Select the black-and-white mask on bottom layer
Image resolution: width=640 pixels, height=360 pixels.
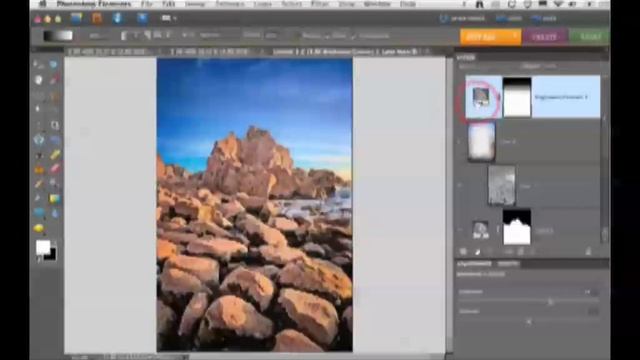coord(517,227)
